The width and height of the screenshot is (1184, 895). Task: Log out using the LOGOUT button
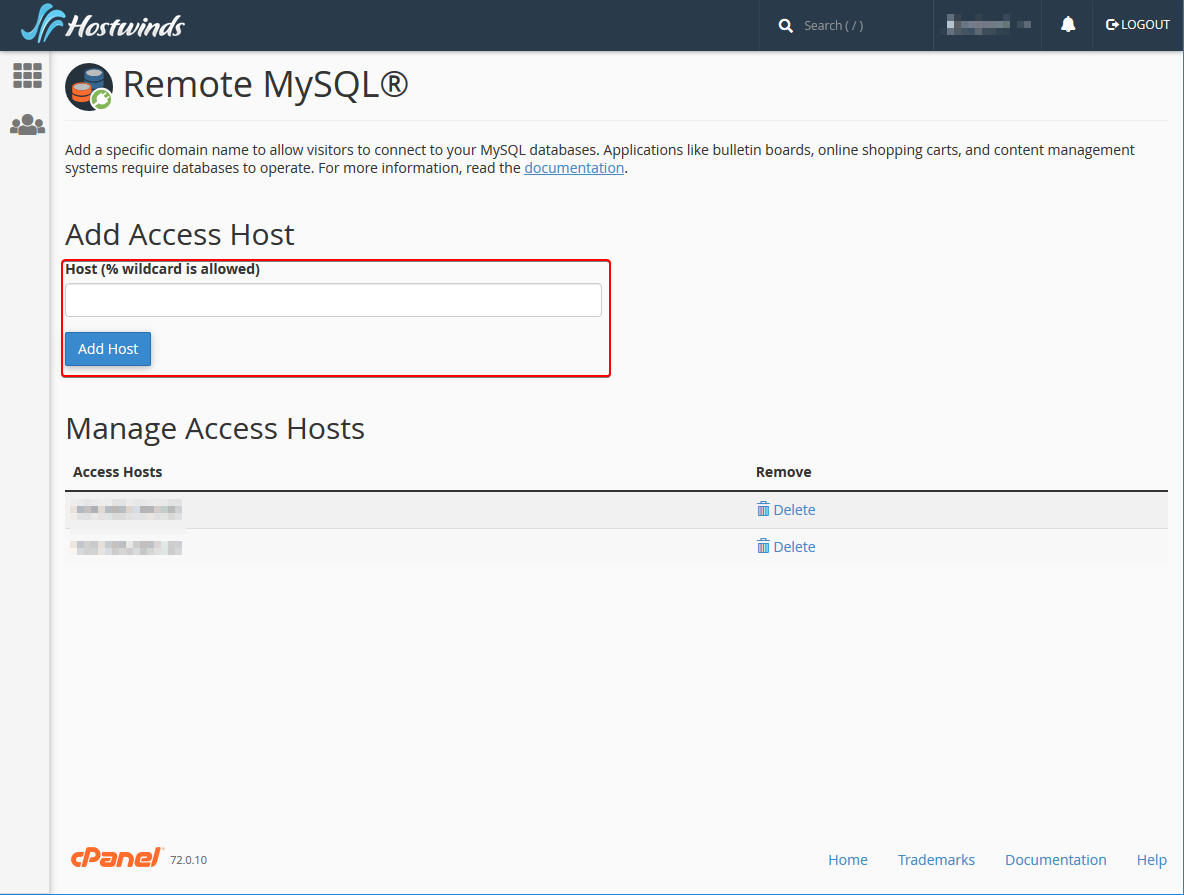coord(1137,25)
